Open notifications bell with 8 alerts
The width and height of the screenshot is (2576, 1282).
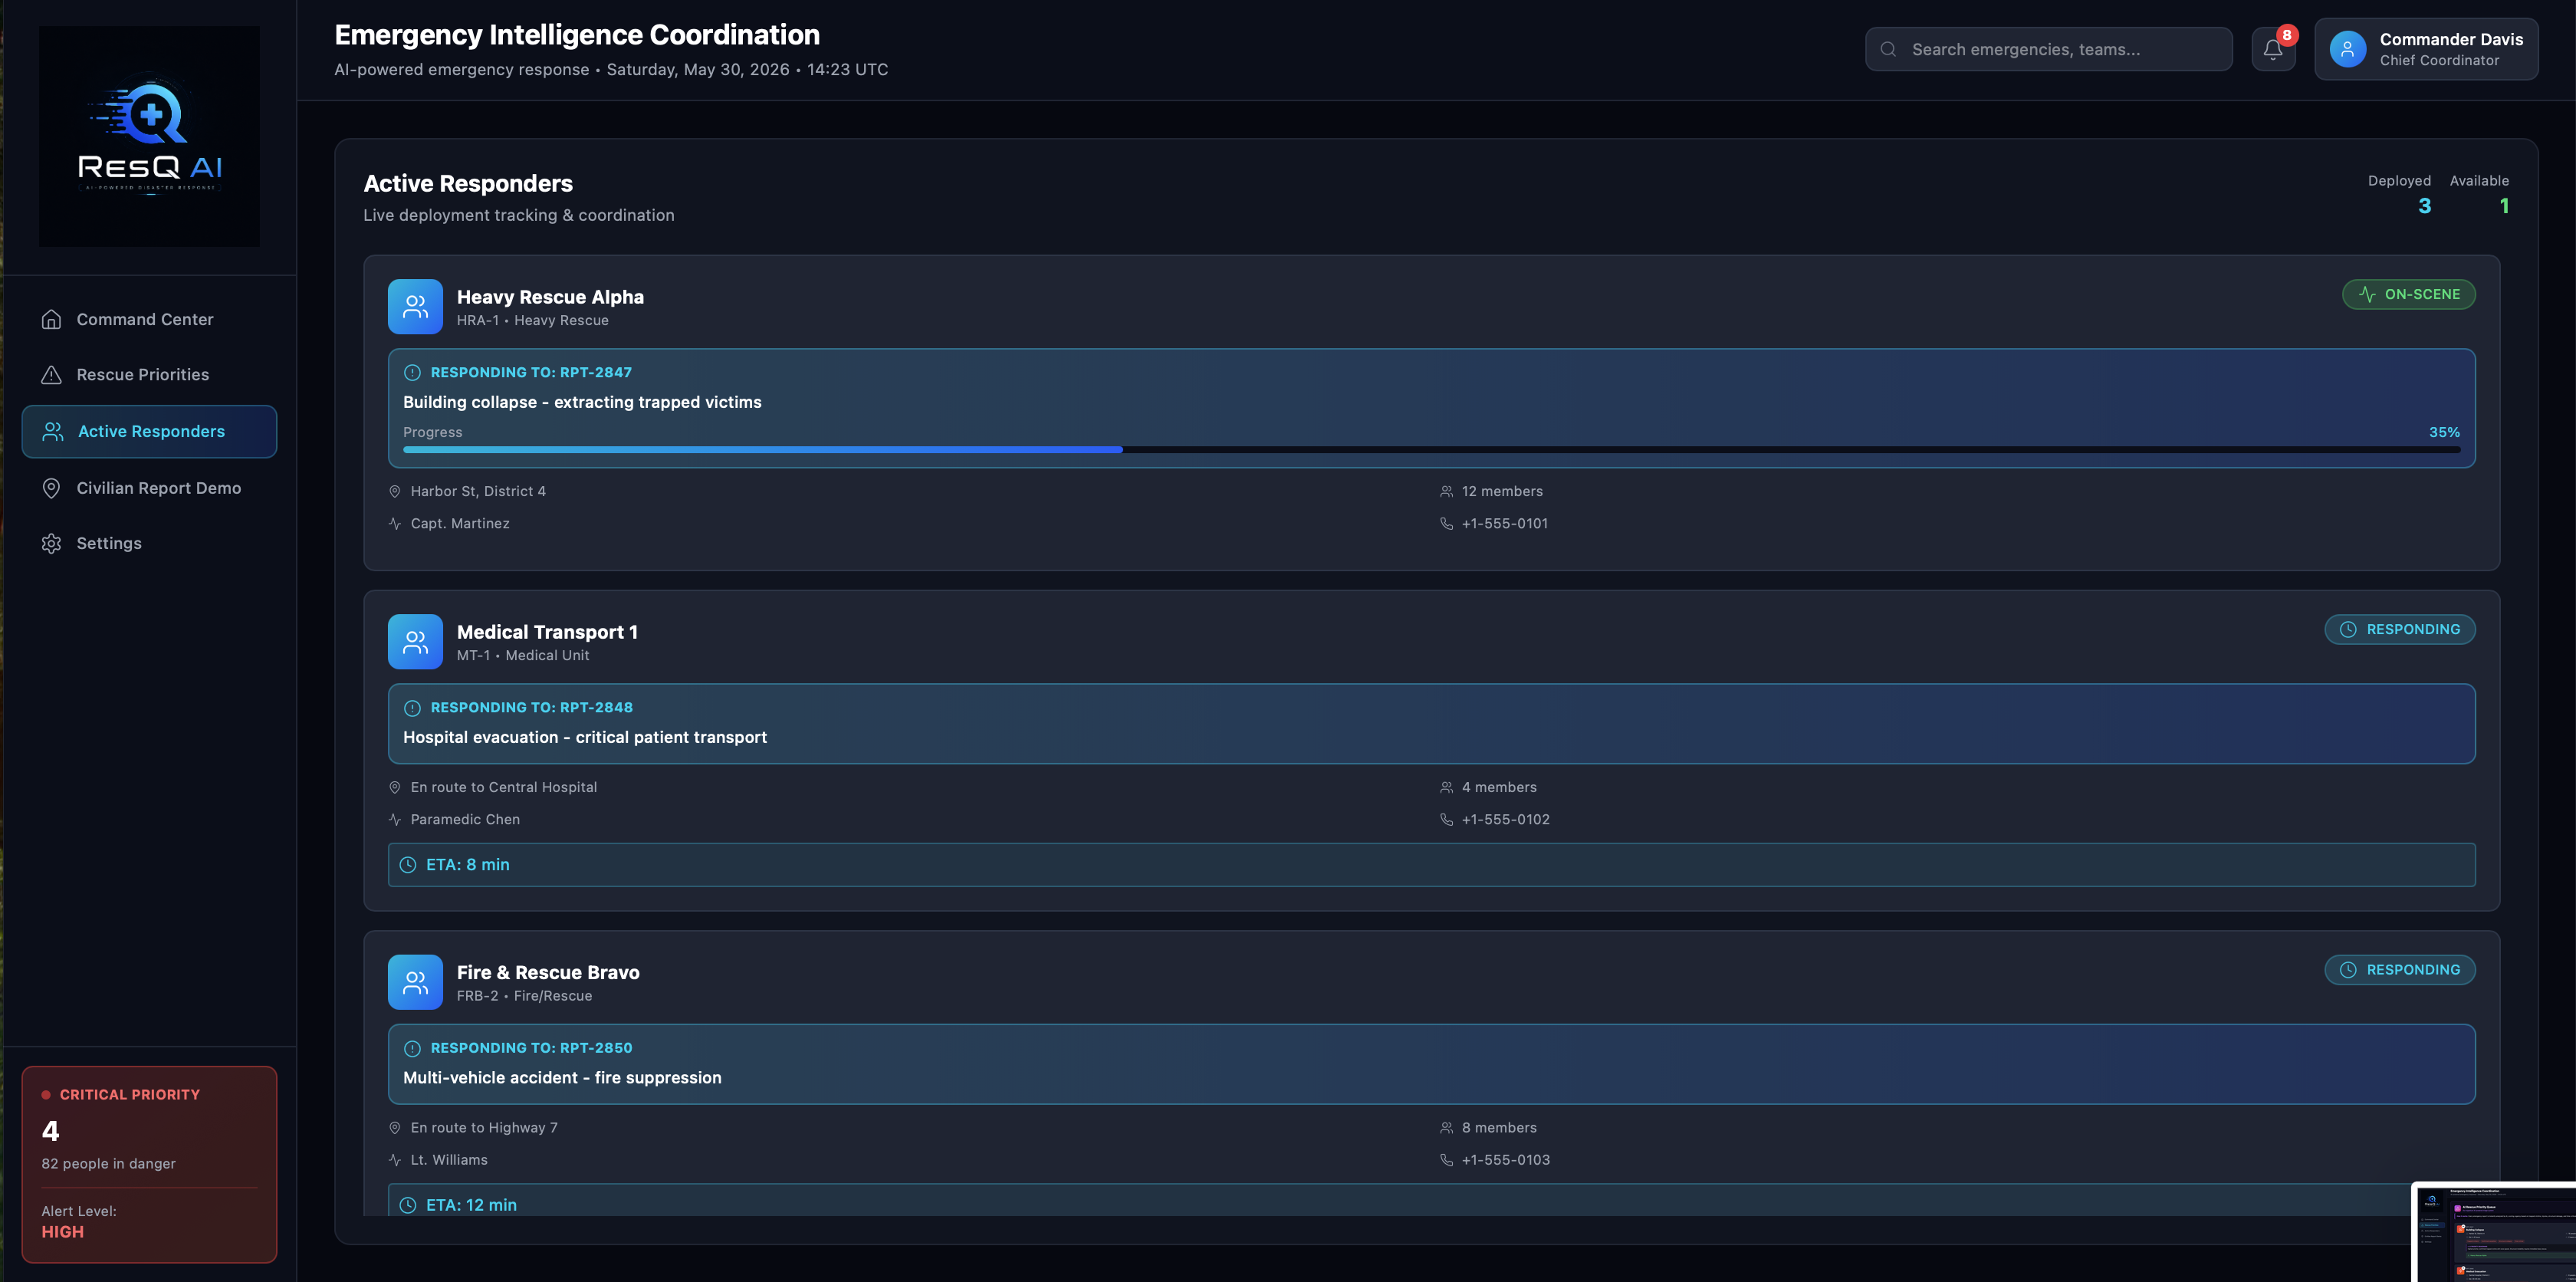pyautogui.click(x=2273, y=49)
